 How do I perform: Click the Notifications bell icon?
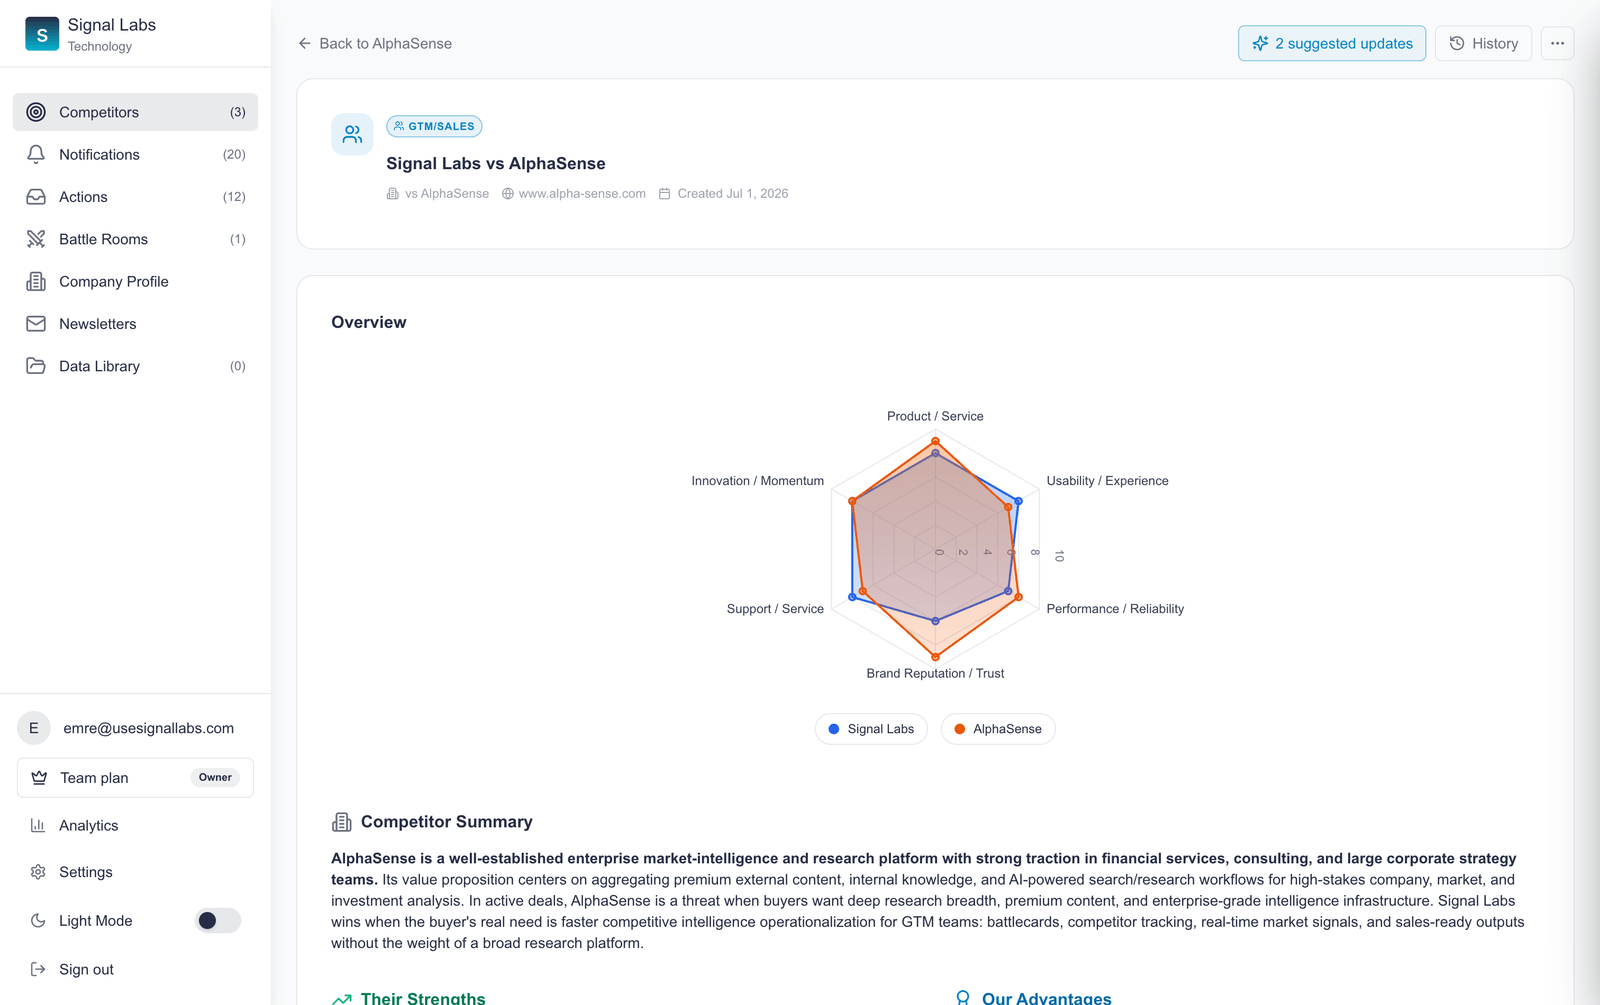36,154
